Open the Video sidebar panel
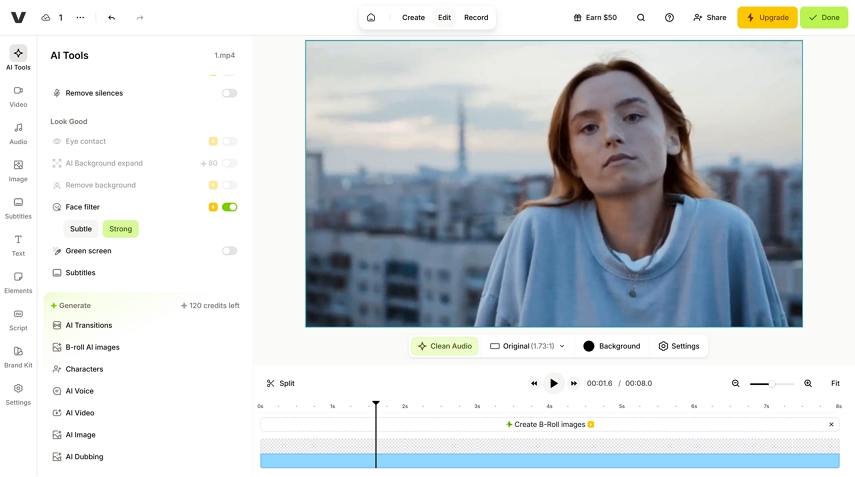 point(18,96)
